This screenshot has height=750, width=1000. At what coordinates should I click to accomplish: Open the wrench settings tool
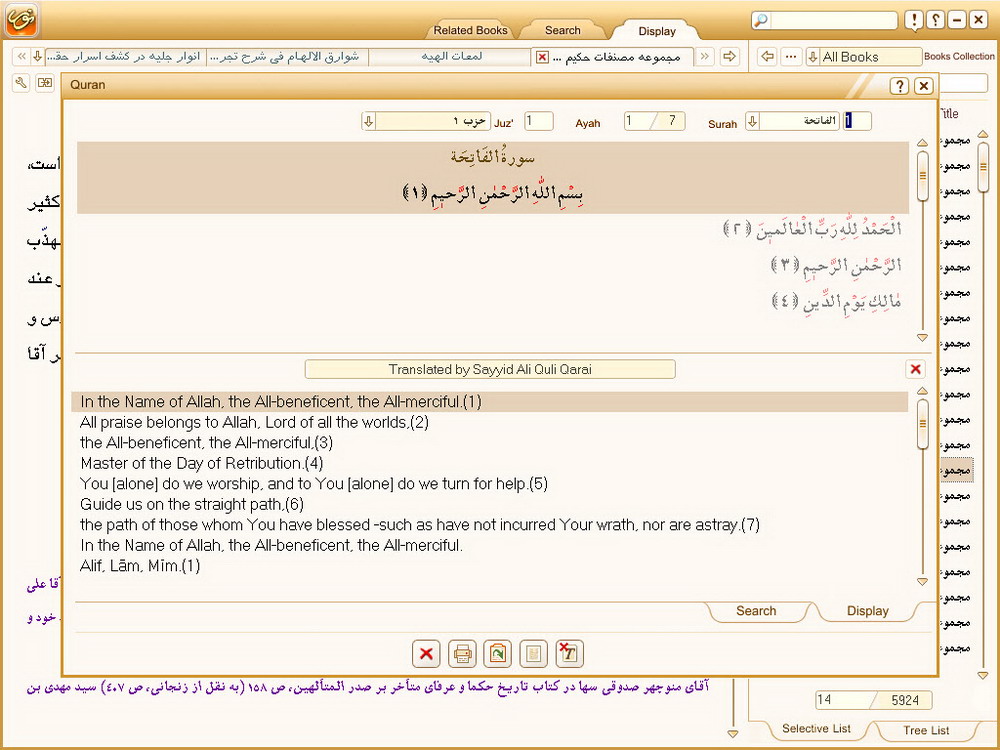(21, 83)
